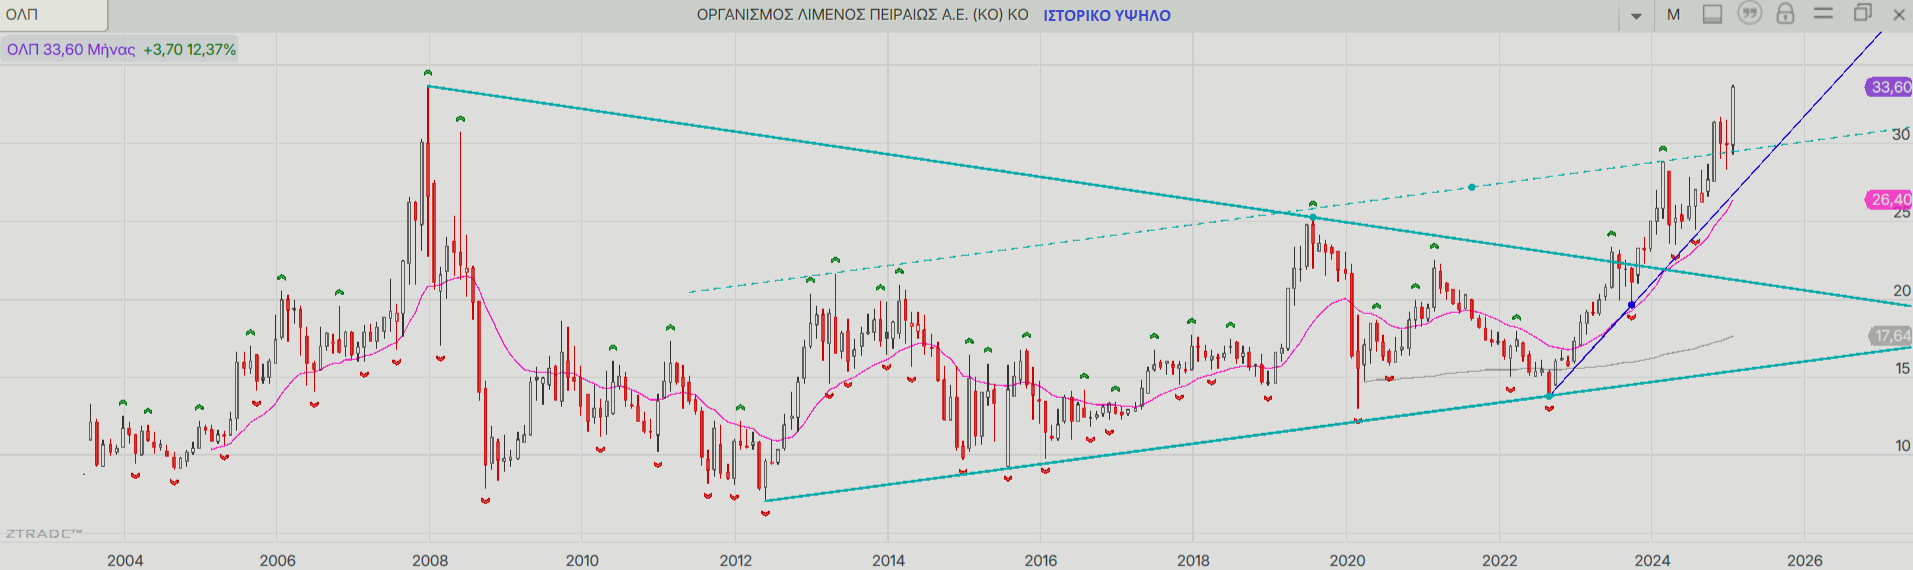The width and height of the screenshot is (1913, 570).
Task: Click the 20 level on the price axis
Action: pos(1901,290)
